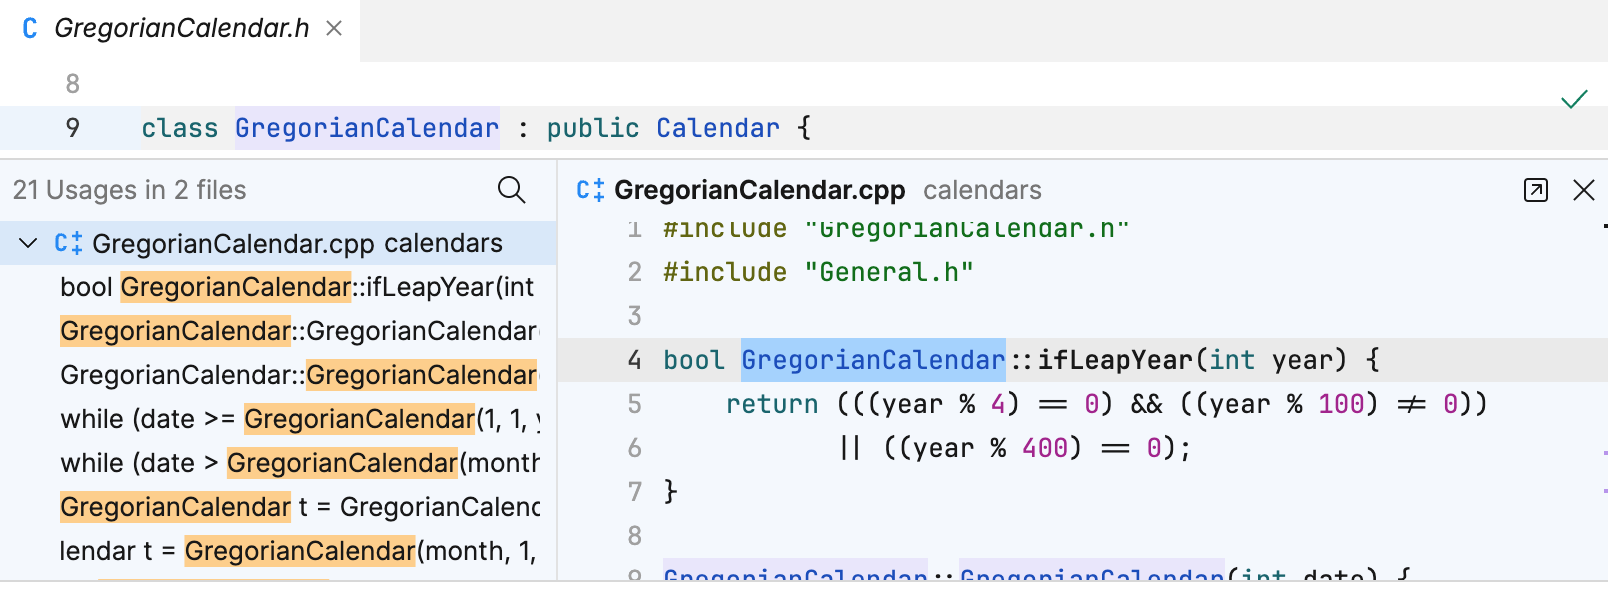Close the usages preview popup
1608x597 pixels.
point(1584,190)
